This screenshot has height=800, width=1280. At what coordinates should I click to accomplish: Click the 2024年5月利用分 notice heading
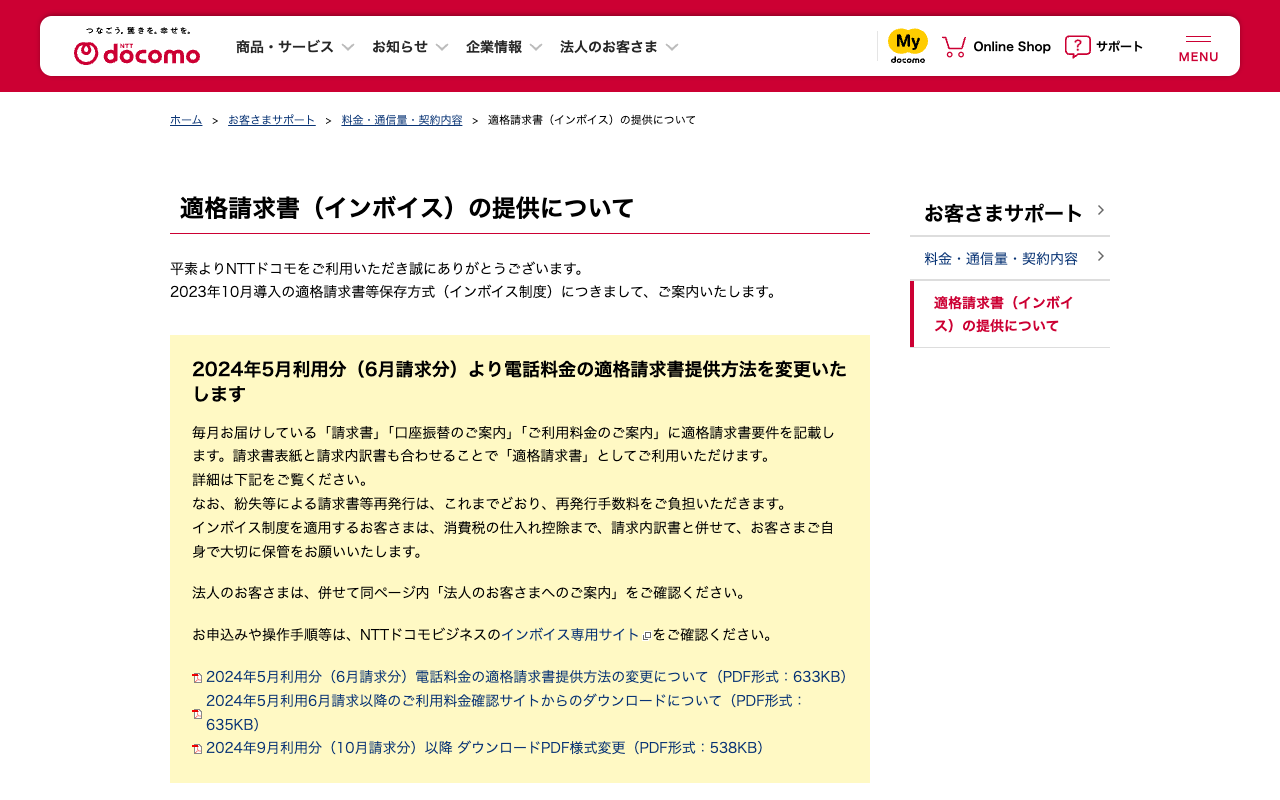pyautogui.click(x=519, y=381)
